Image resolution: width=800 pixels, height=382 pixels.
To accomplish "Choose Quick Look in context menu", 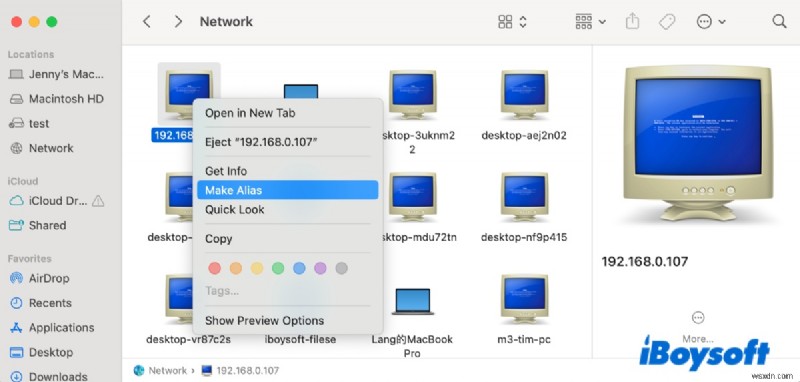I will click(288, 209).
